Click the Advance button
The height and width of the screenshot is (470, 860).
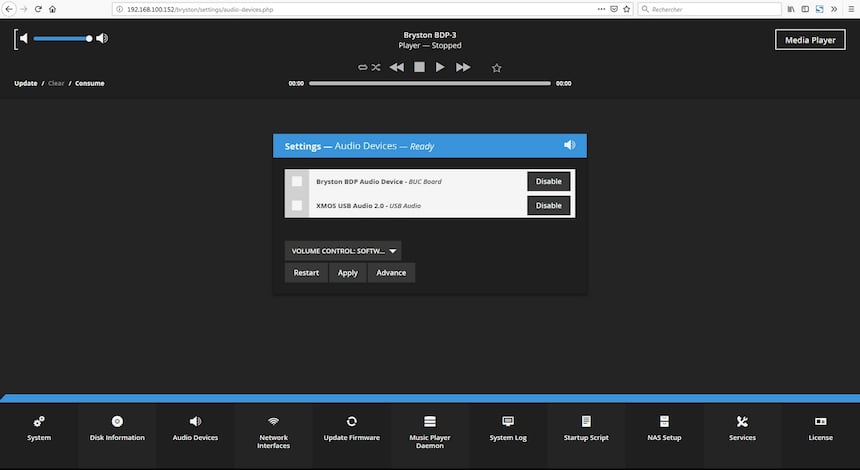pyautogui.click(x=391, y=273)
